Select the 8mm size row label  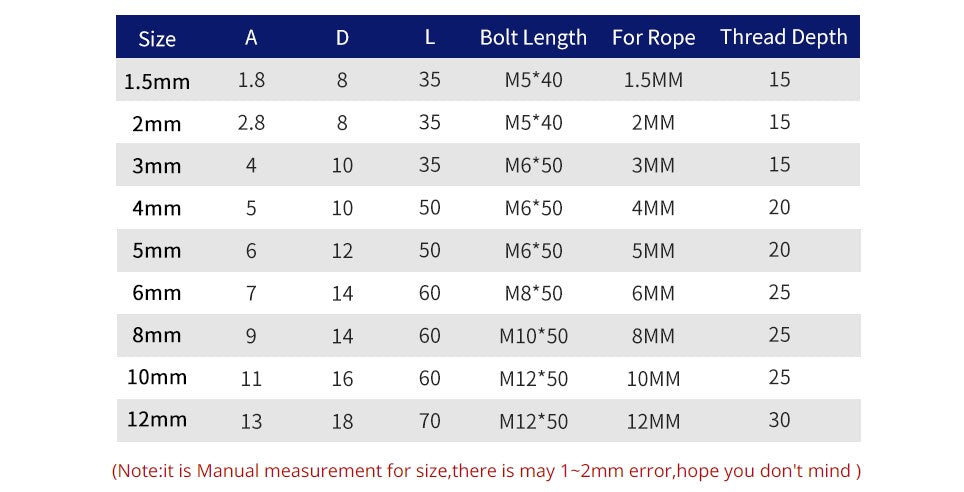[x=157, y=336]
